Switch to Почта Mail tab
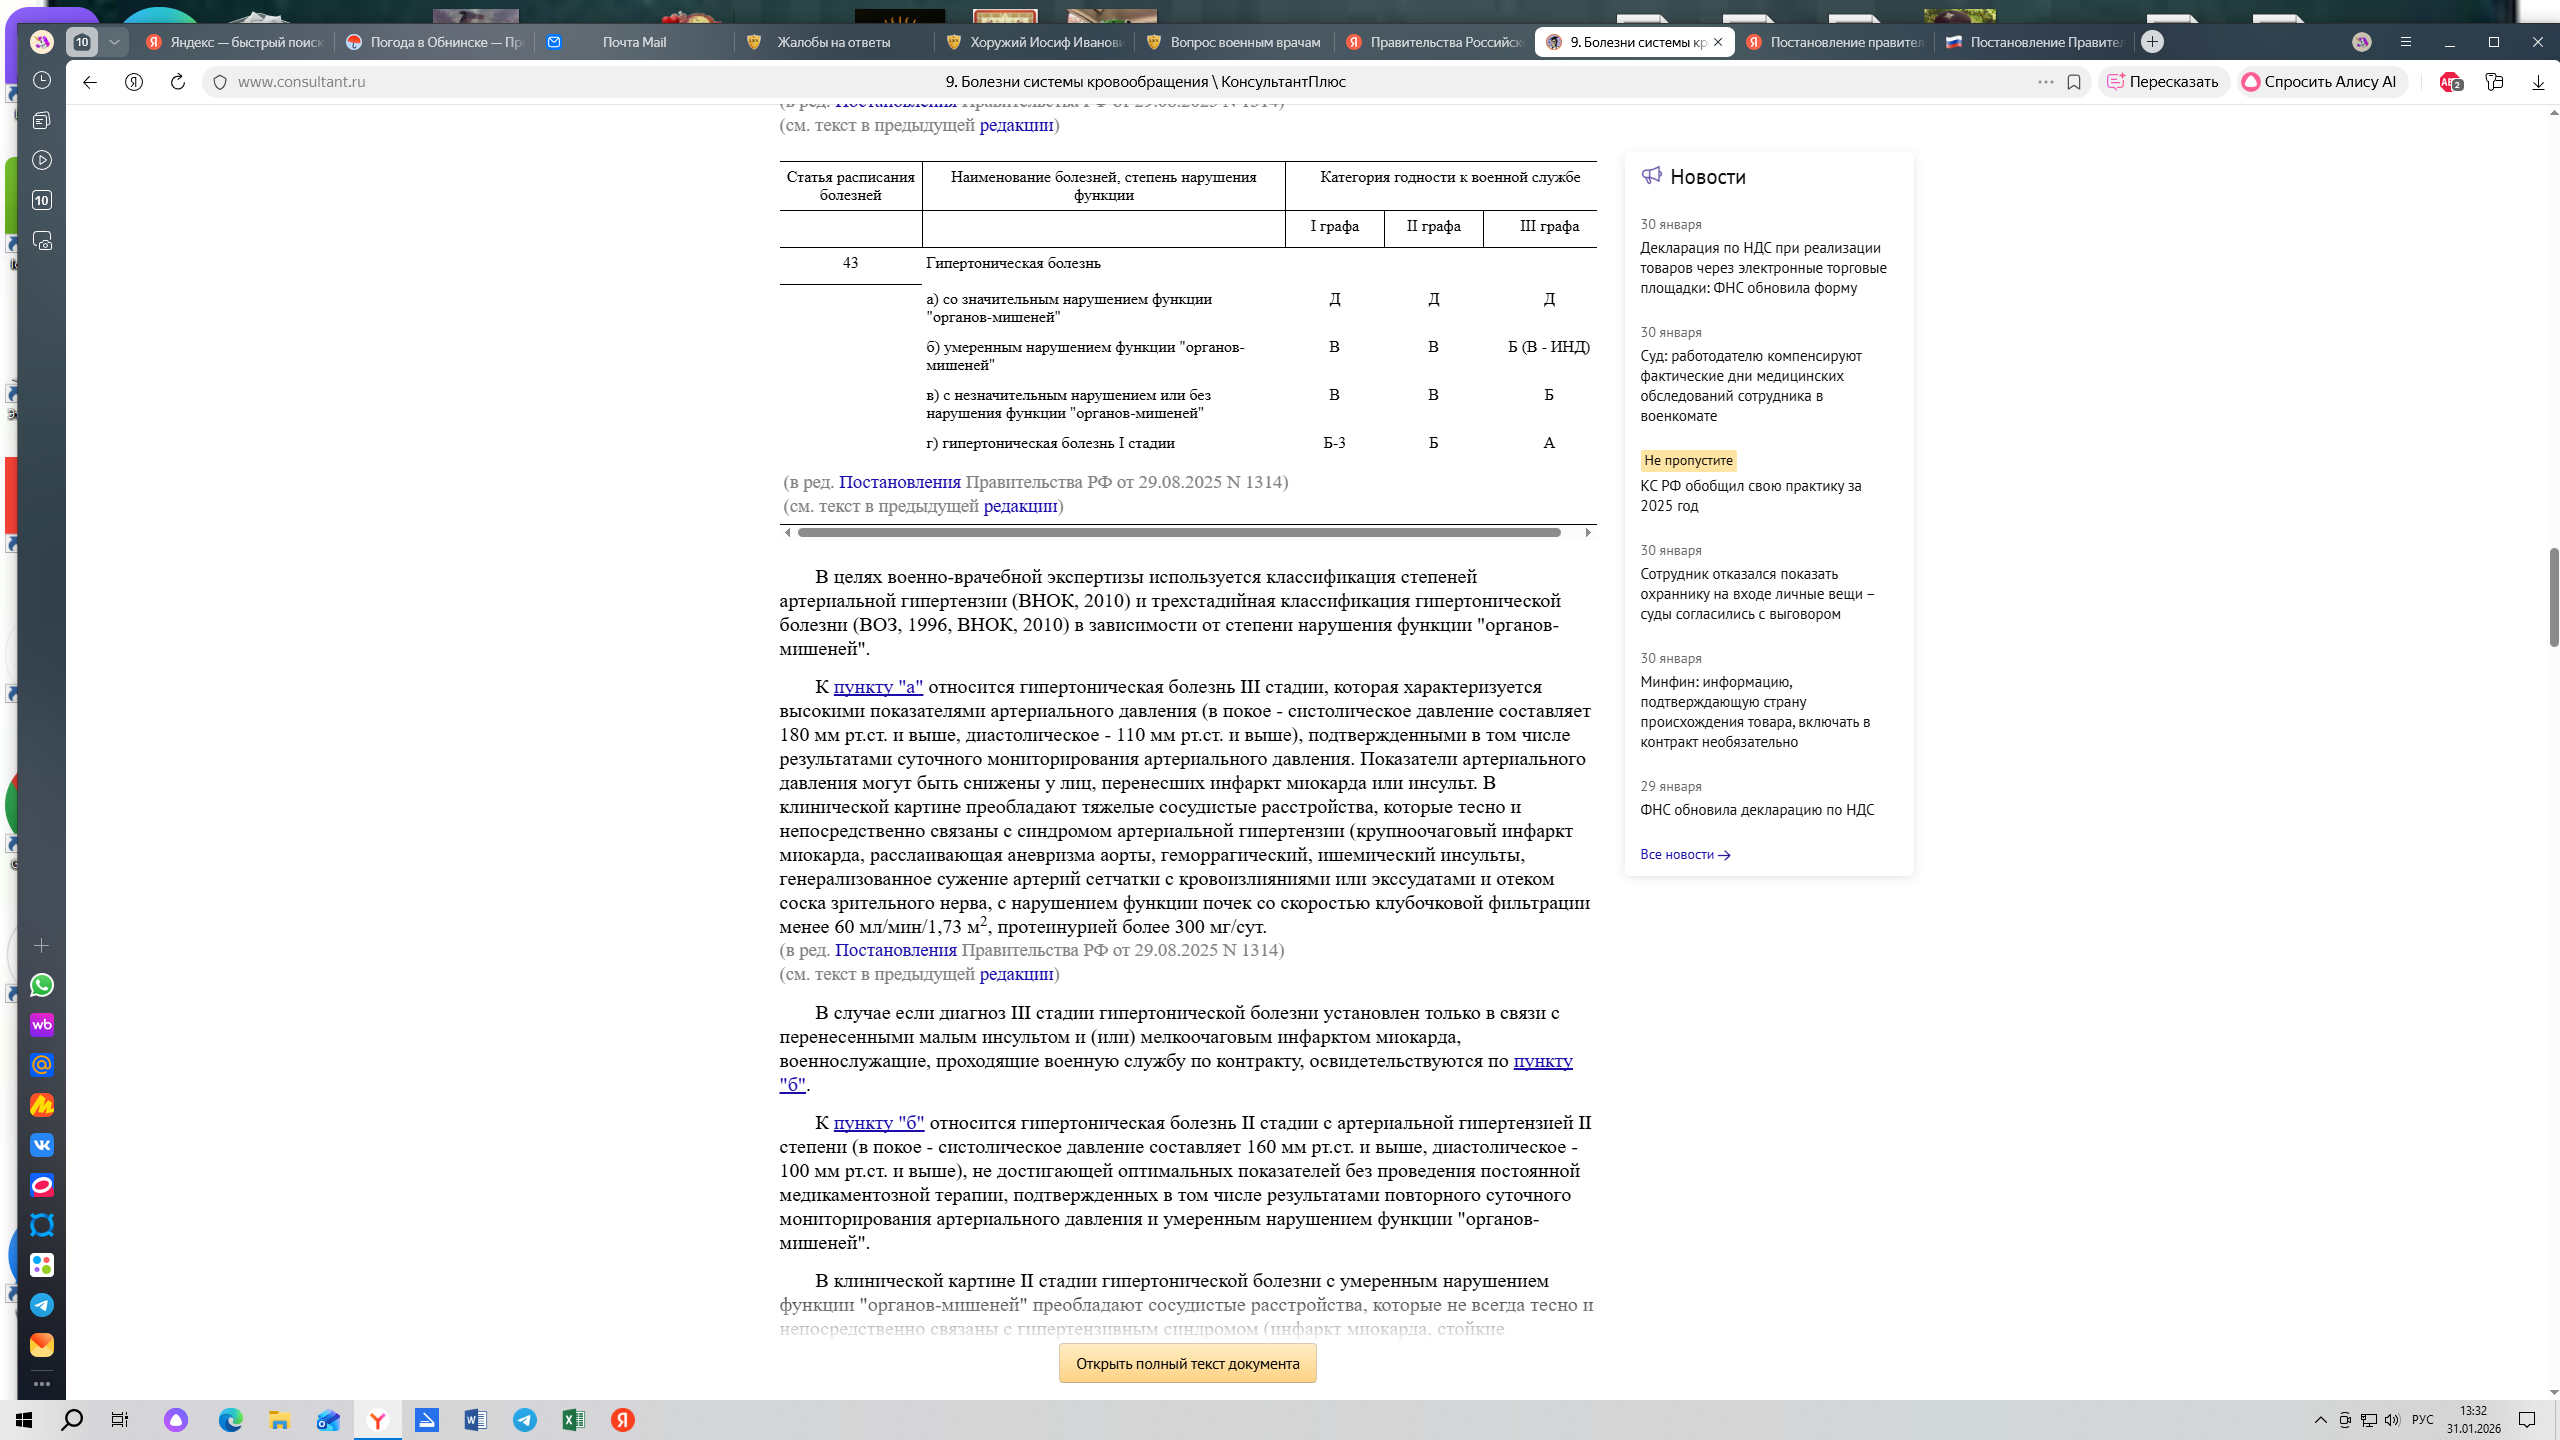The width and height of the screenshot is (2560, 1440). pos(634,42)
